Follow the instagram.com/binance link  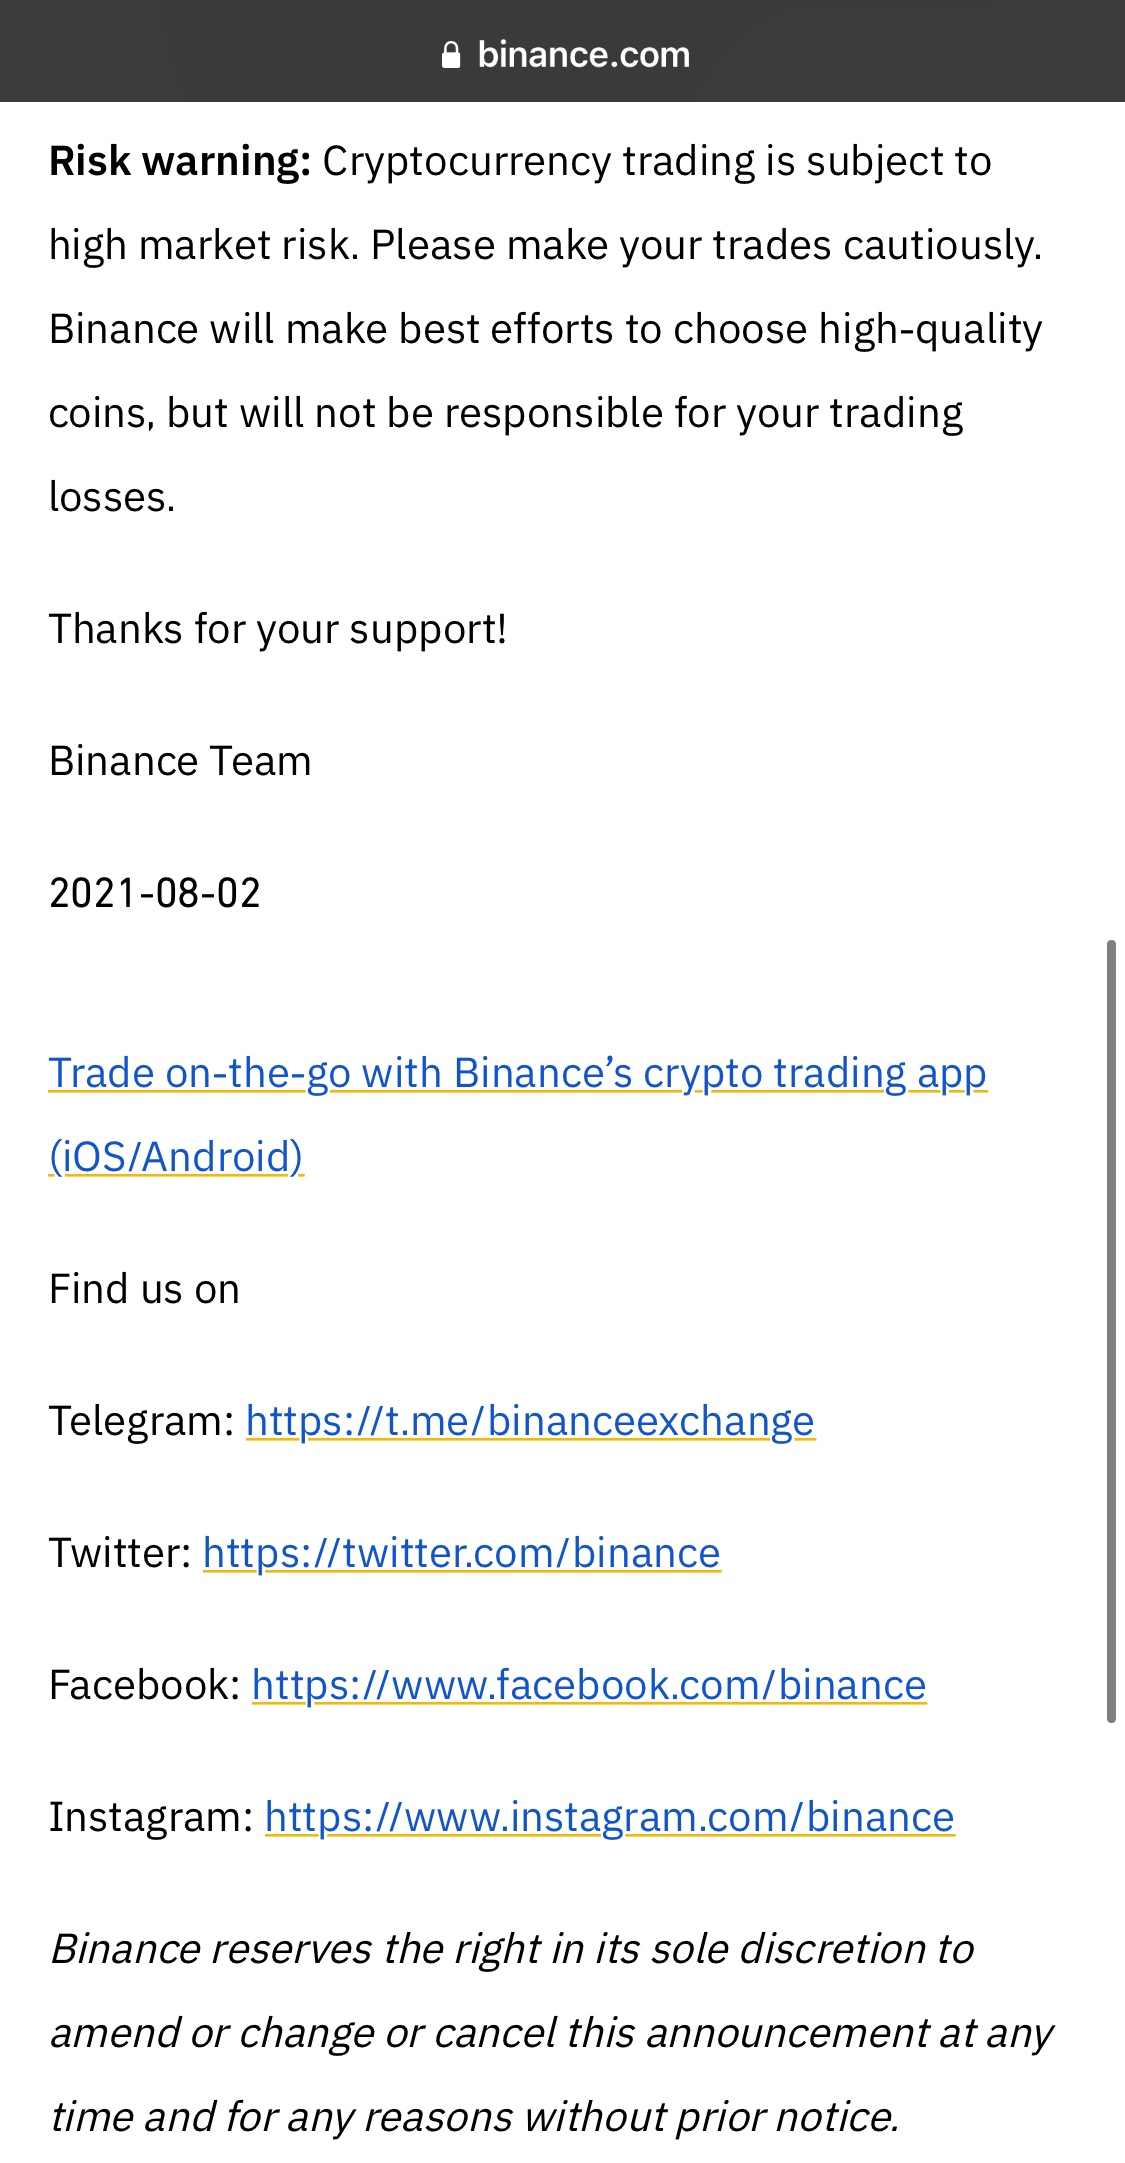609,1817
